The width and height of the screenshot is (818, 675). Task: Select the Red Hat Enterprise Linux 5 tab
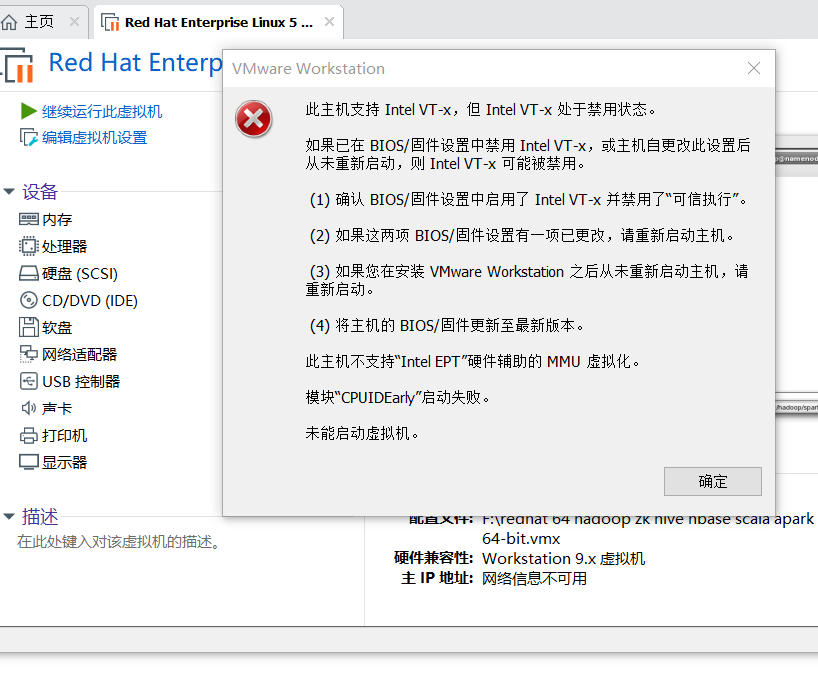pyautogui.click(x=219, y=22)
